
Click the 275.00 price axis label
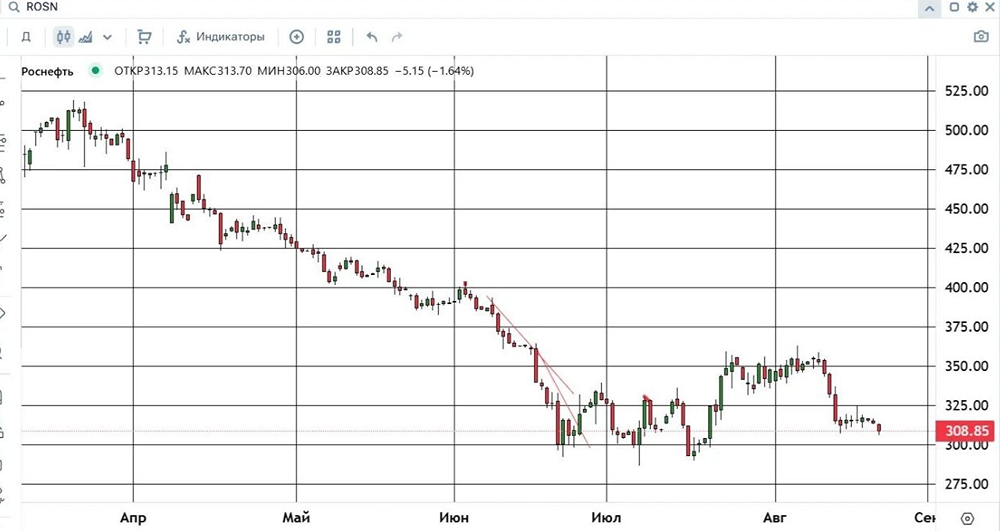[966, 484]
